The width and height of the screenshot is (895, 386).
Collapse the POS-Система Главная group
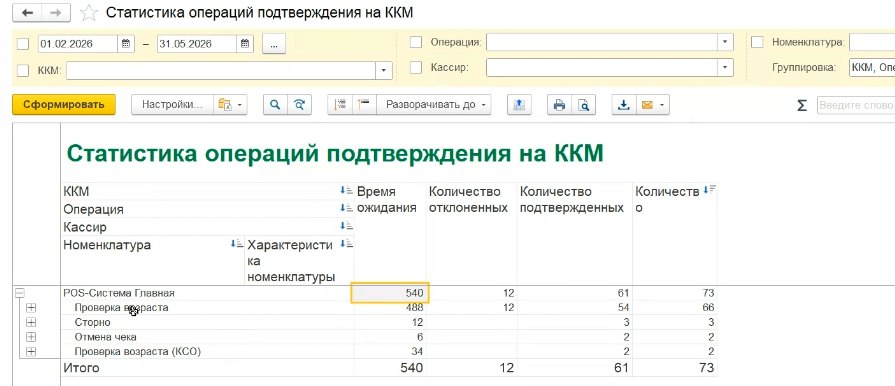point(20,293)
